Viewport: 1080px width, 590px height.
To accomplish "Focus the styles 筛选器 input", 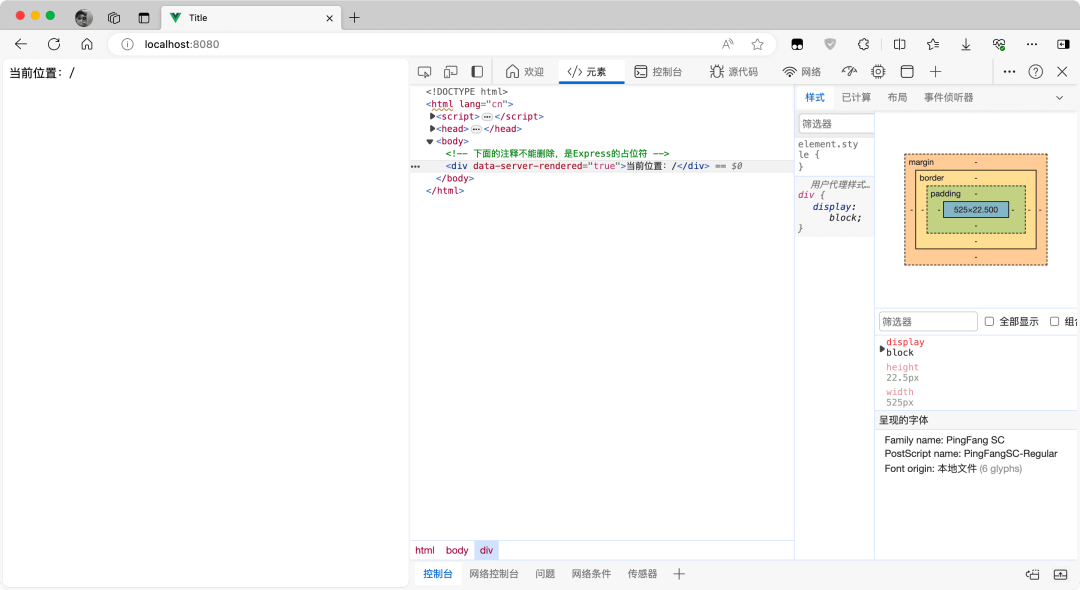I will pyautogui.click(x=836, y=124).
